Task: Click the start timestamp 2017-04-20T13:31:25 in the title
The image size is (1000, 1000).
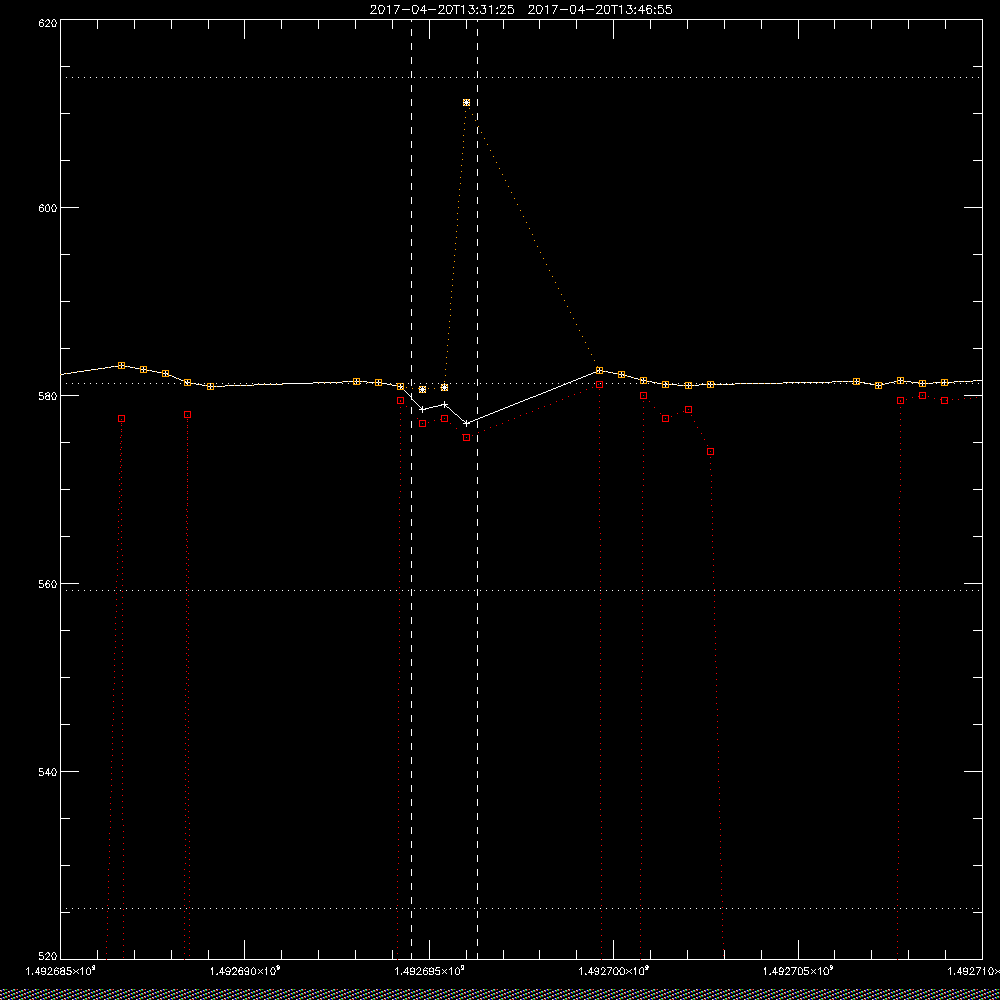Action: pyautogui.click(x=442, y=10)
